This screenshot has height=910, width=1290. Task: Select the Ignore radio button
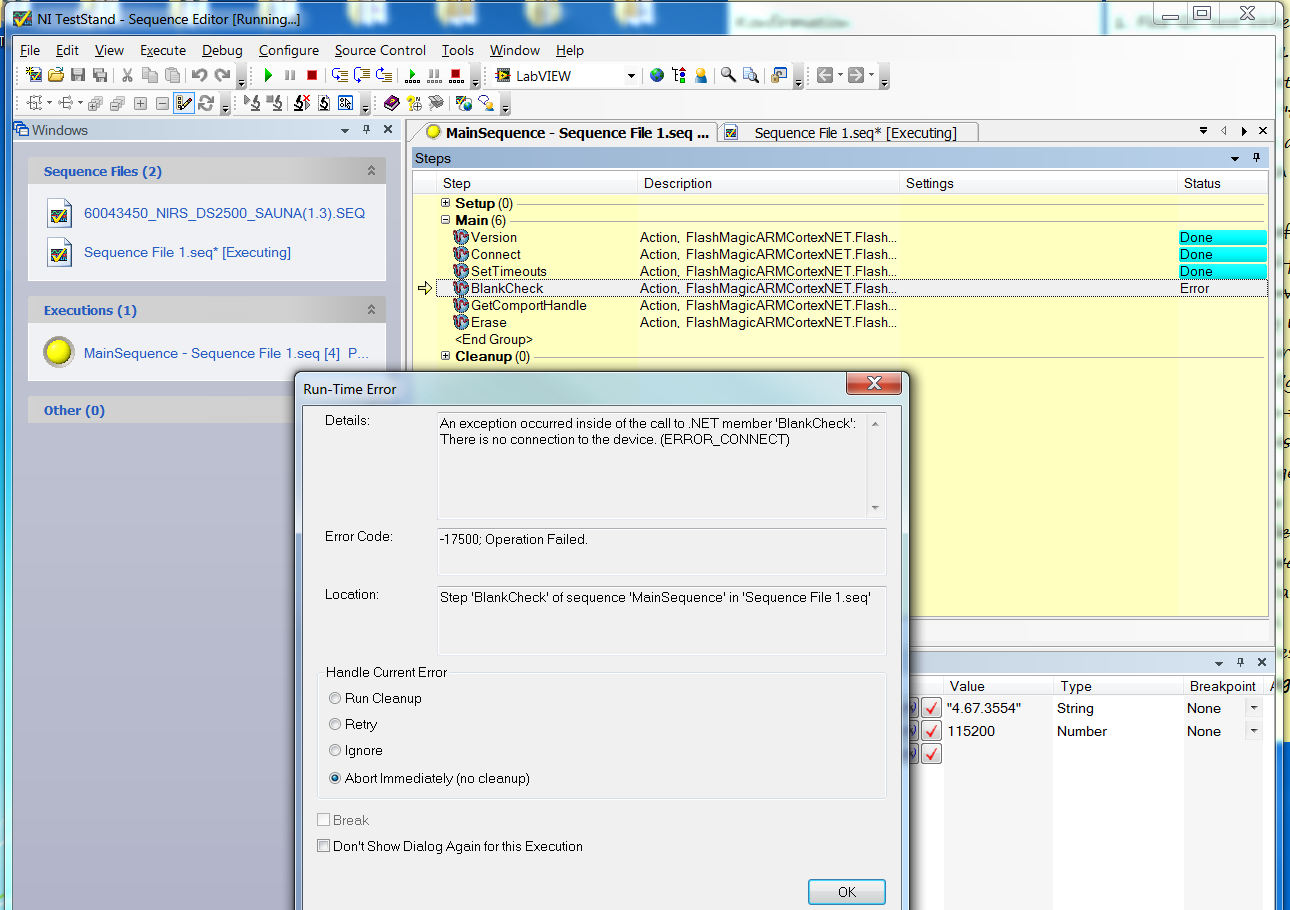pyautogui.click(x=335, y=750)
